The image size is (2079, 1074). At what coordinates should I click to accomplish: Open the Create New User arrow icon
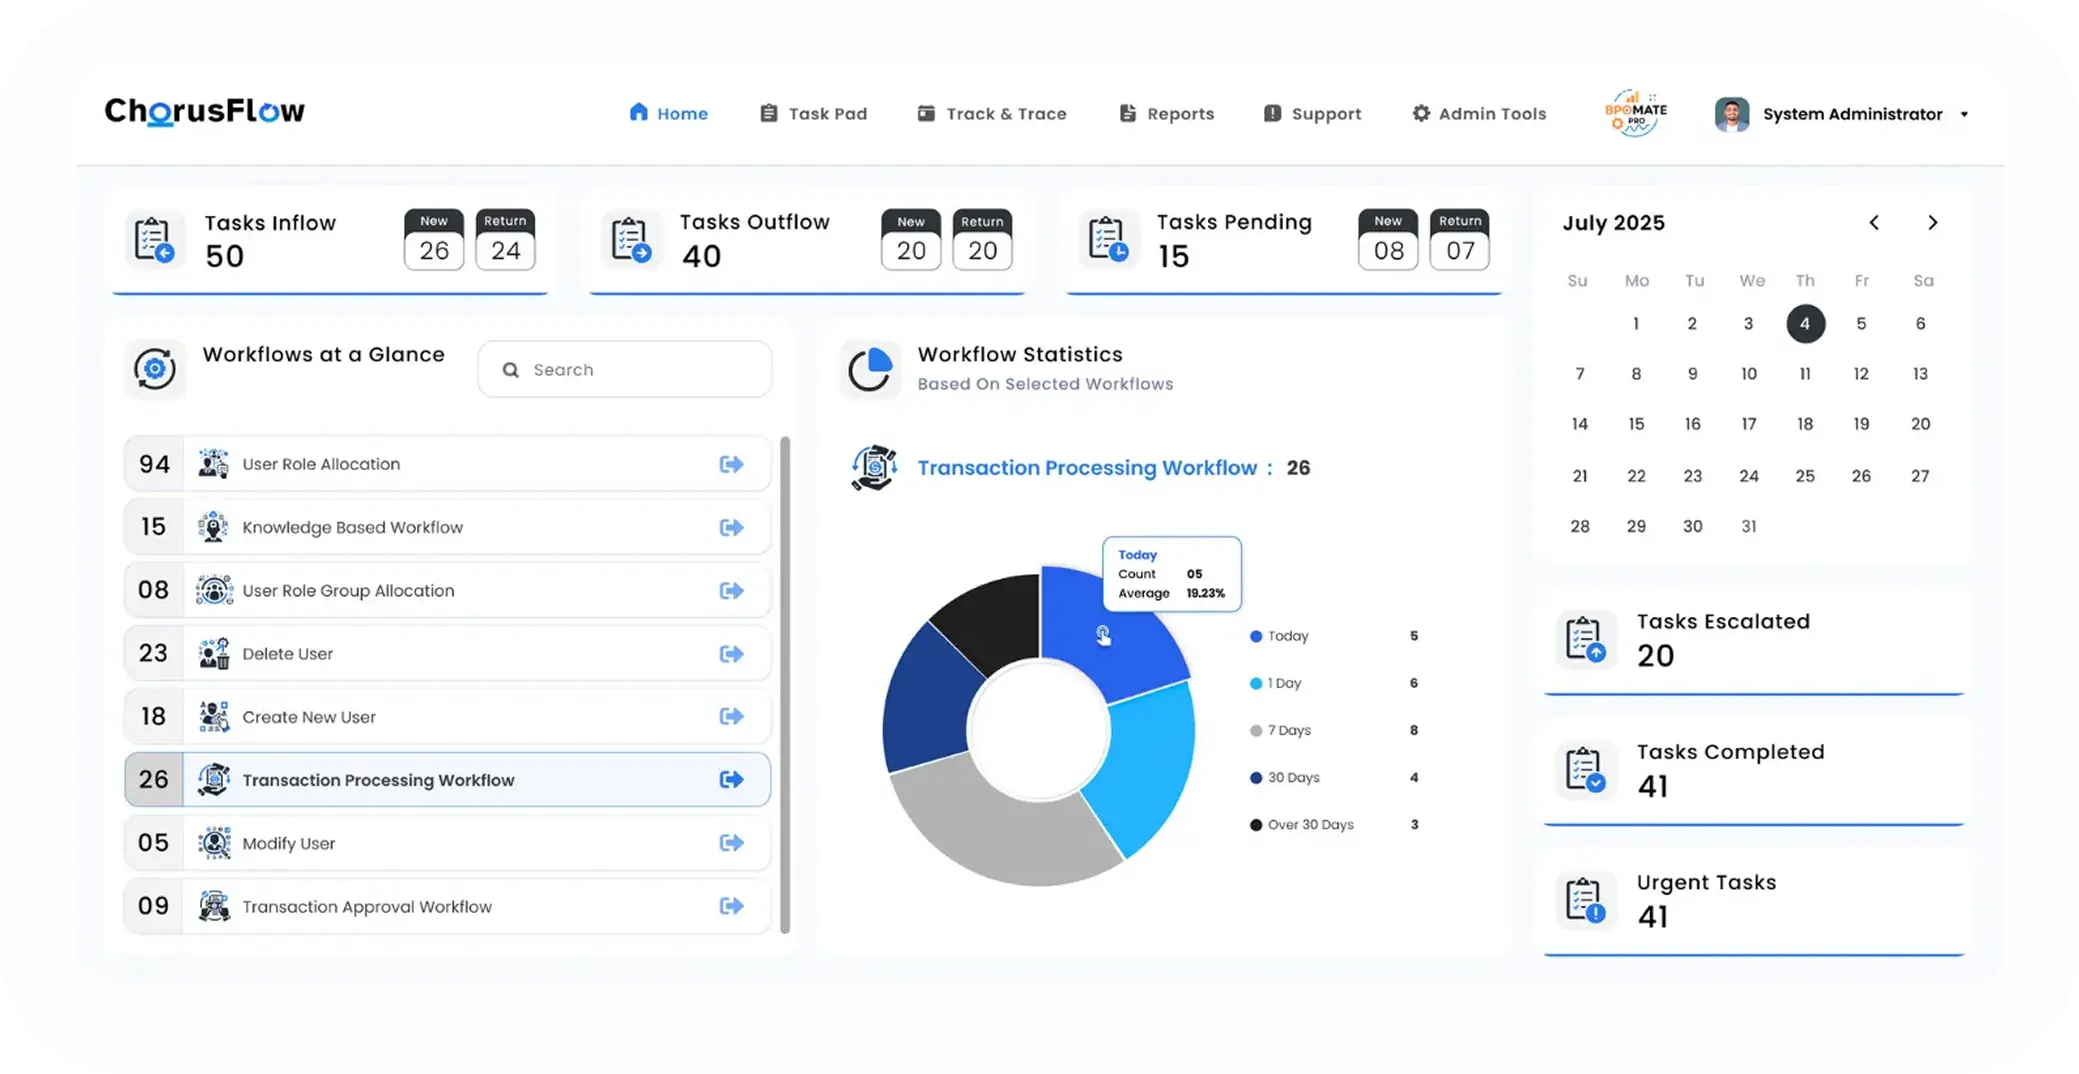(731, 716)
